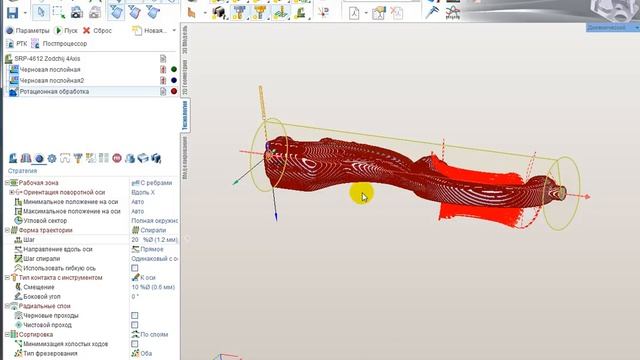The width and height of the screenshot is (640, 360).
Task: Click the Save floppy disk icon
Action: [13, 13]
